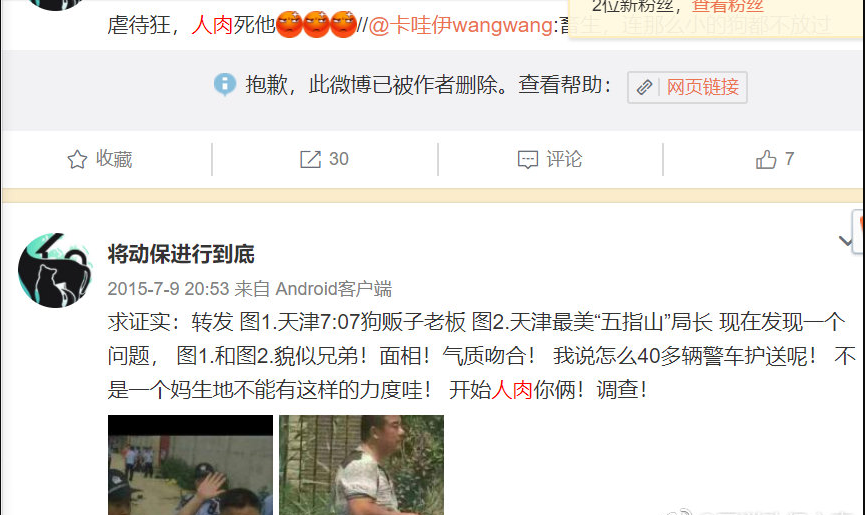Expand post options chevron arrow
The image size is (865, 515).
click(845, 241)
